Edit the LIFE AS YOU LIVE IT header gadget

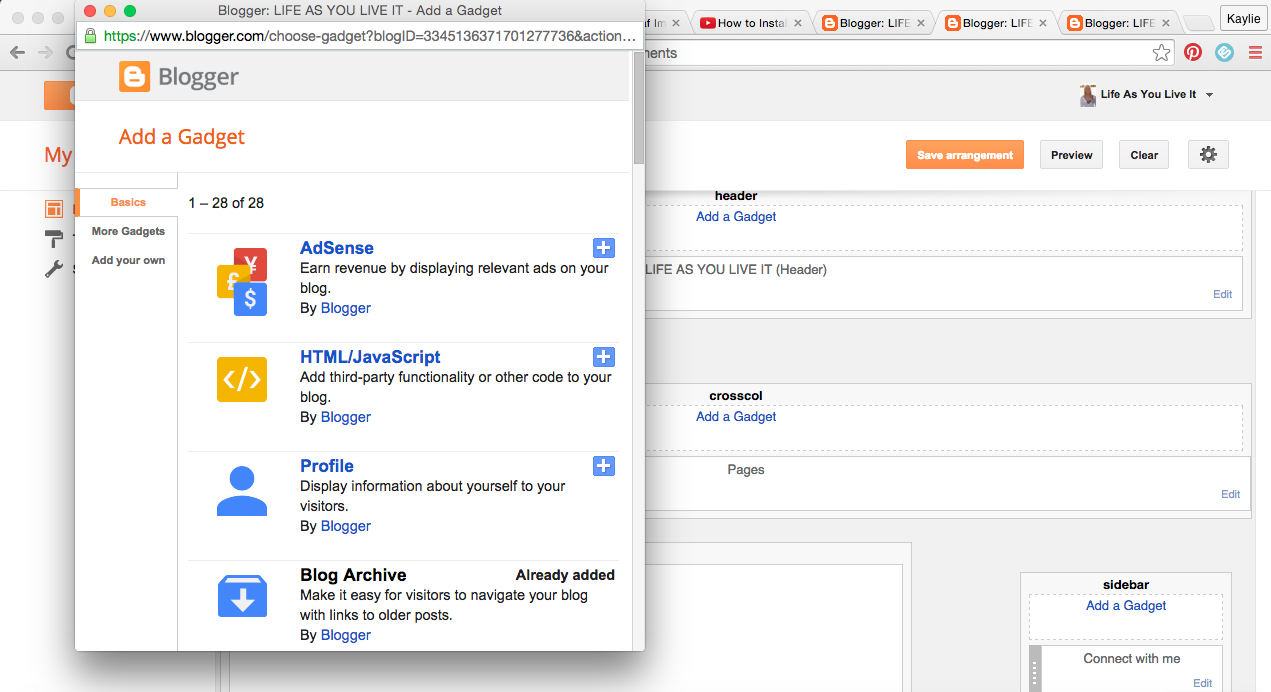click(x=1222, y=295)
